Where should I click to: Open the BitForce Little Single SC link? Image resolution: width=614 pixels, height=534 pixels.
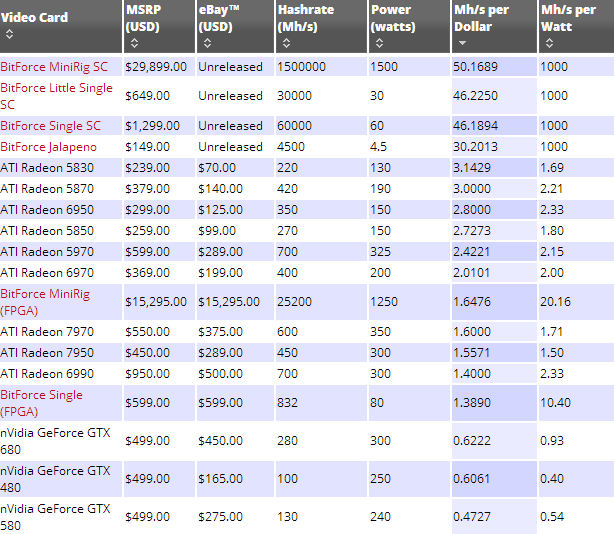tap(56, 96)
